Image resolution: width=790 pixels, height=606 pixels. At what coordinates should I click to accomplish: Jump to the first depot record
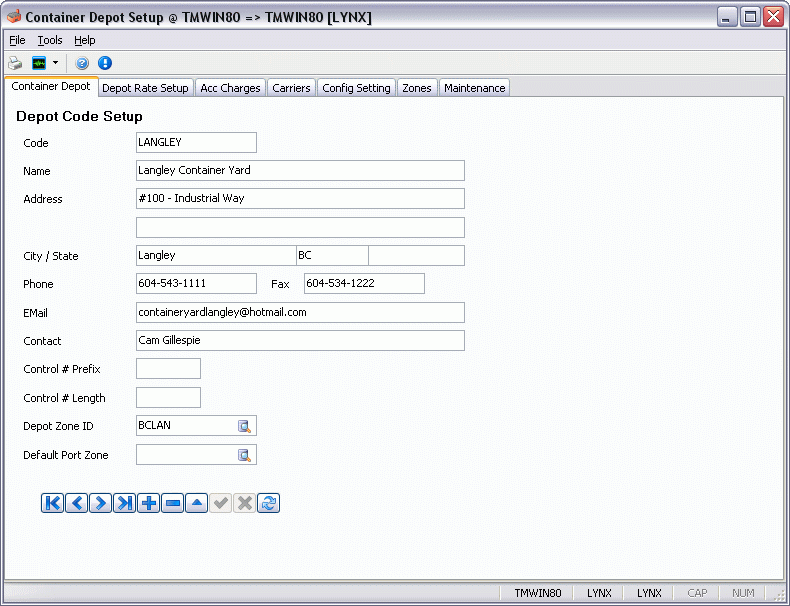(53, 503)
